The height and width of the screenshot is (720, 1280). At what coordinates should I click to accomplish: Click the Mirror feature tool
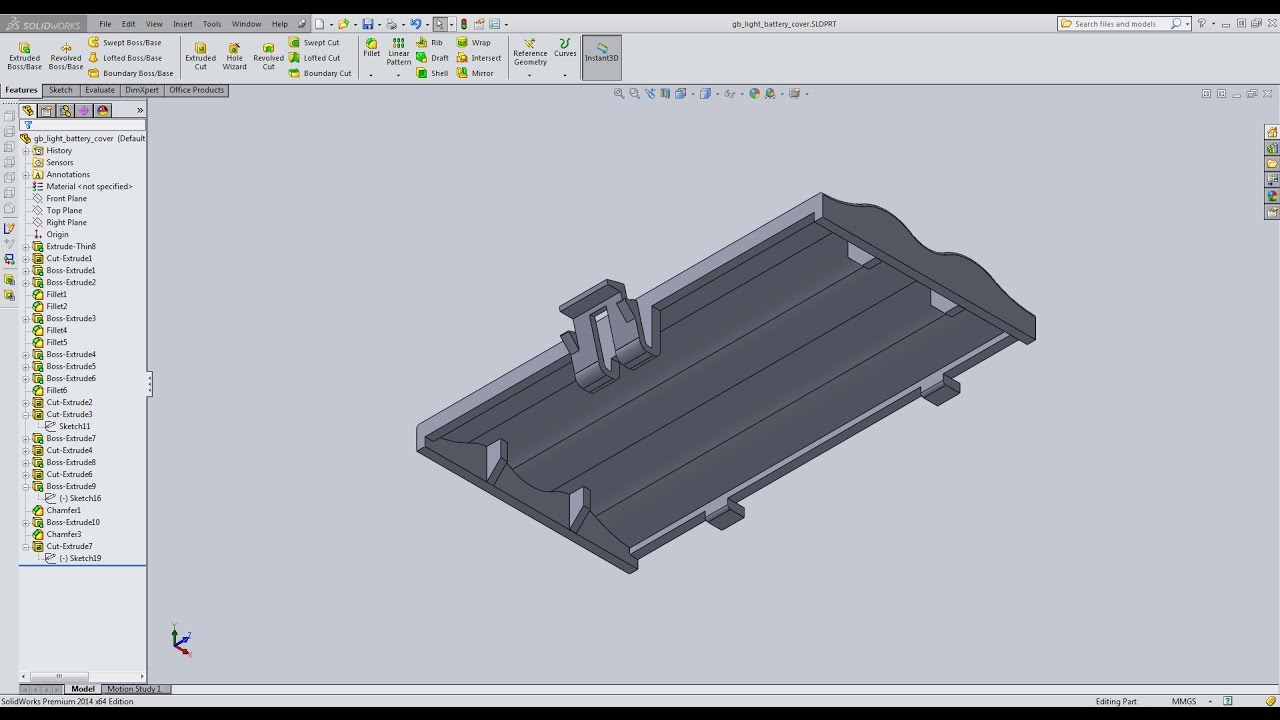[x=475, y=73]
